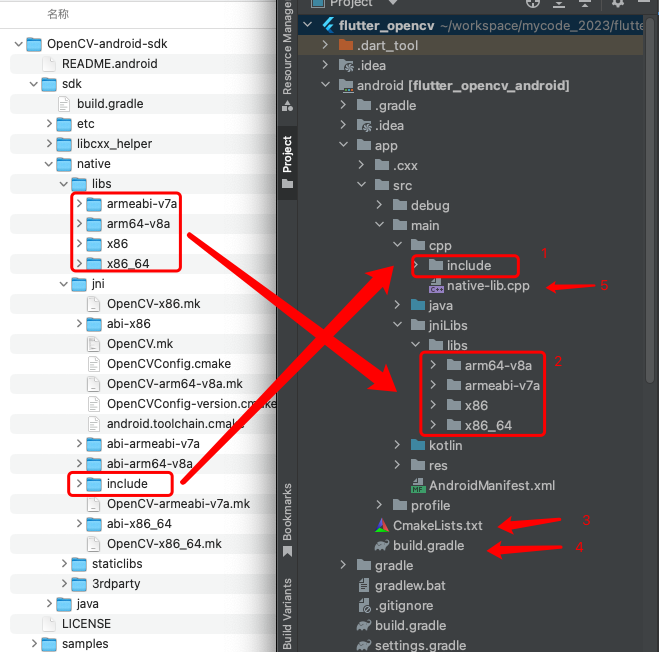Click the project tree vertical scrollbar

pyautogui.click(x=650, y=201)
